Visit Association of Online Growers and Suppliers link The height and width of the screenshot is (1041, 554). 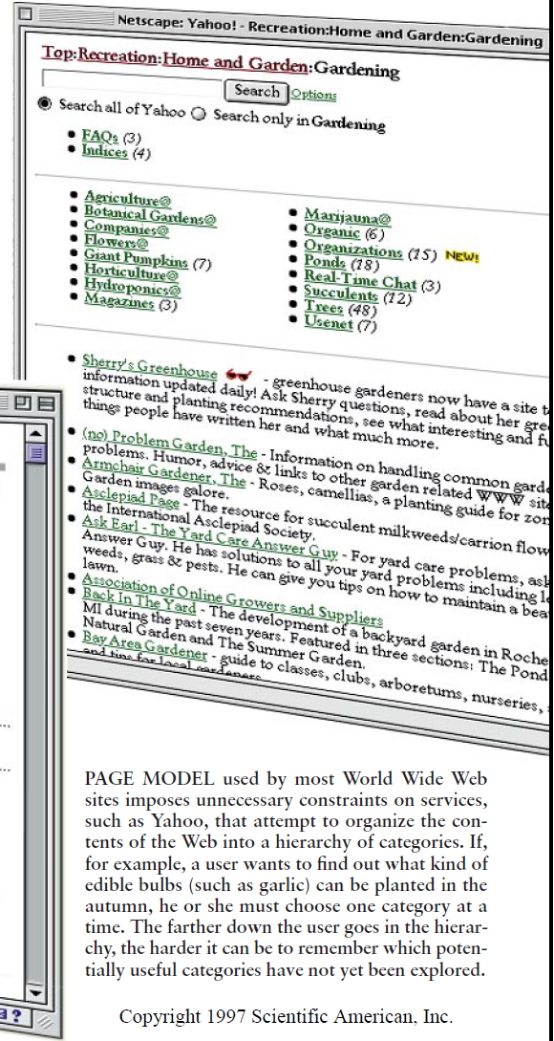(232, 598)
